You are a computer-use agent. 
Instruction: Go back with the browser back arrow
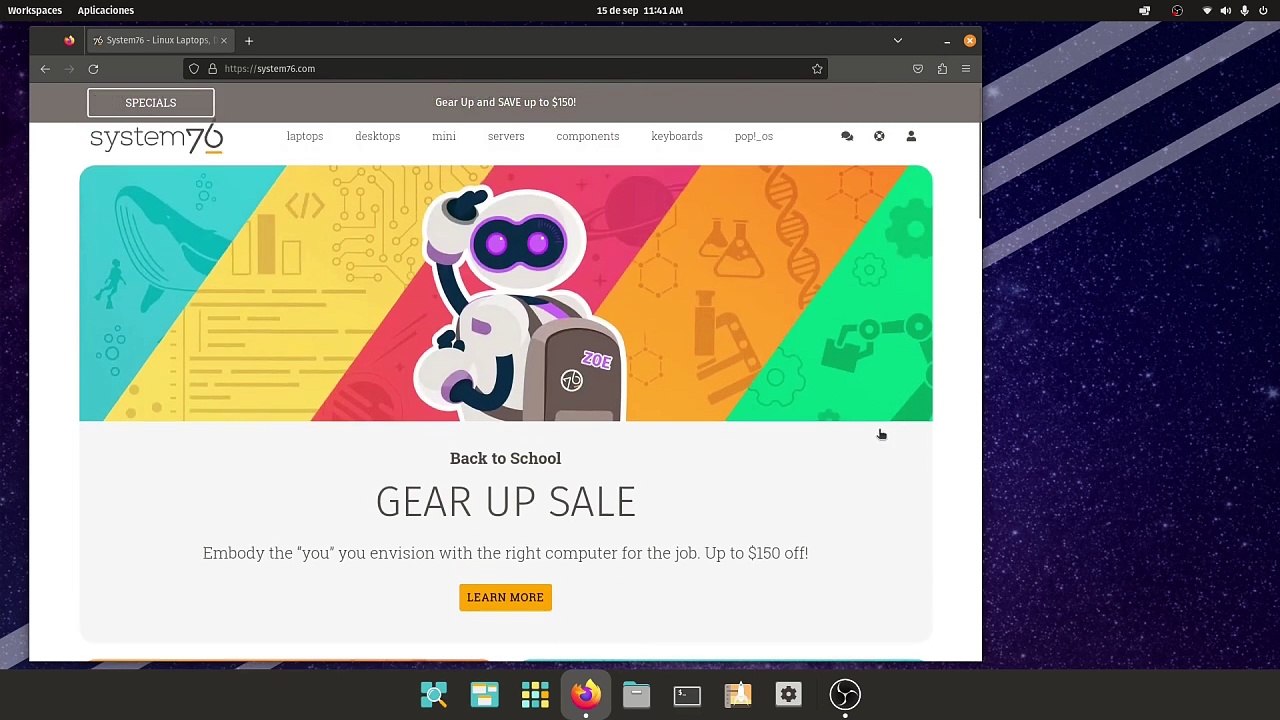45,69
